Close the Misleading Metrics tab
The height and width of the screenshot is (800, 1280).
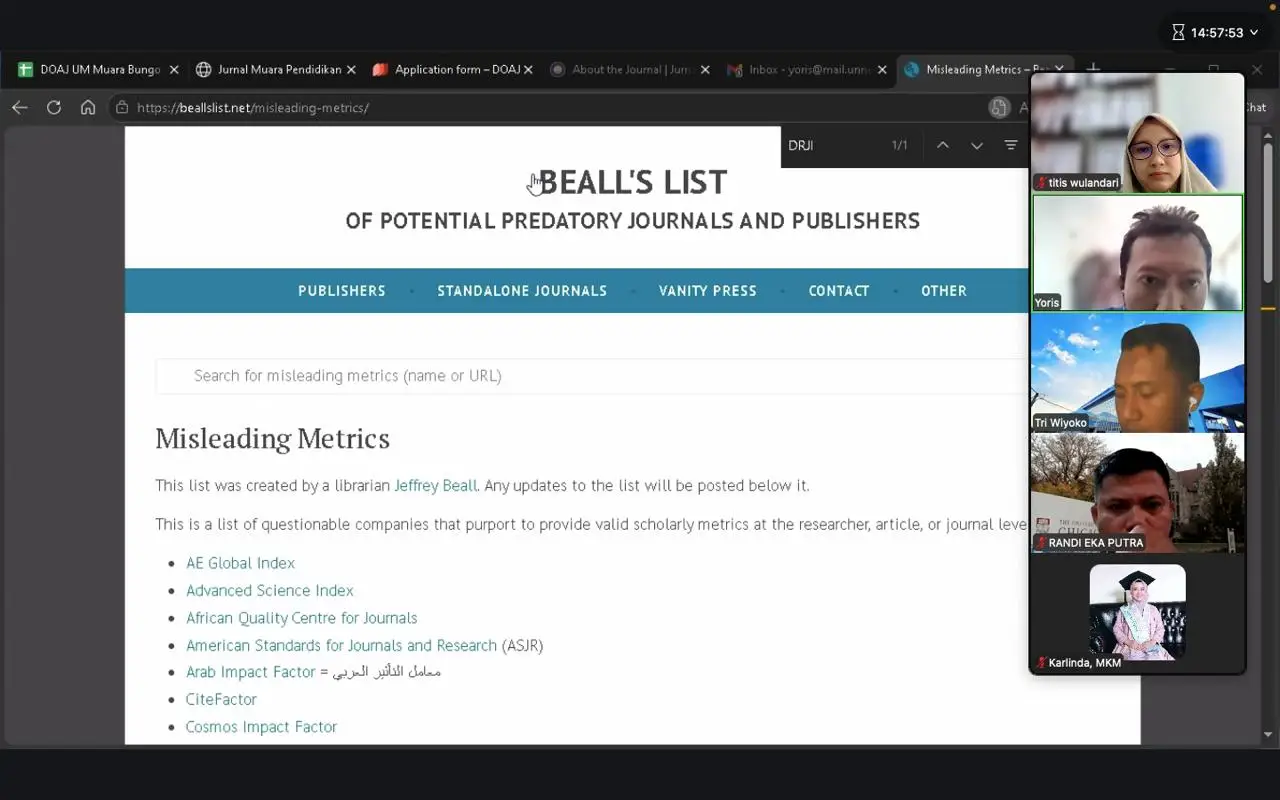coord(1059,70)
